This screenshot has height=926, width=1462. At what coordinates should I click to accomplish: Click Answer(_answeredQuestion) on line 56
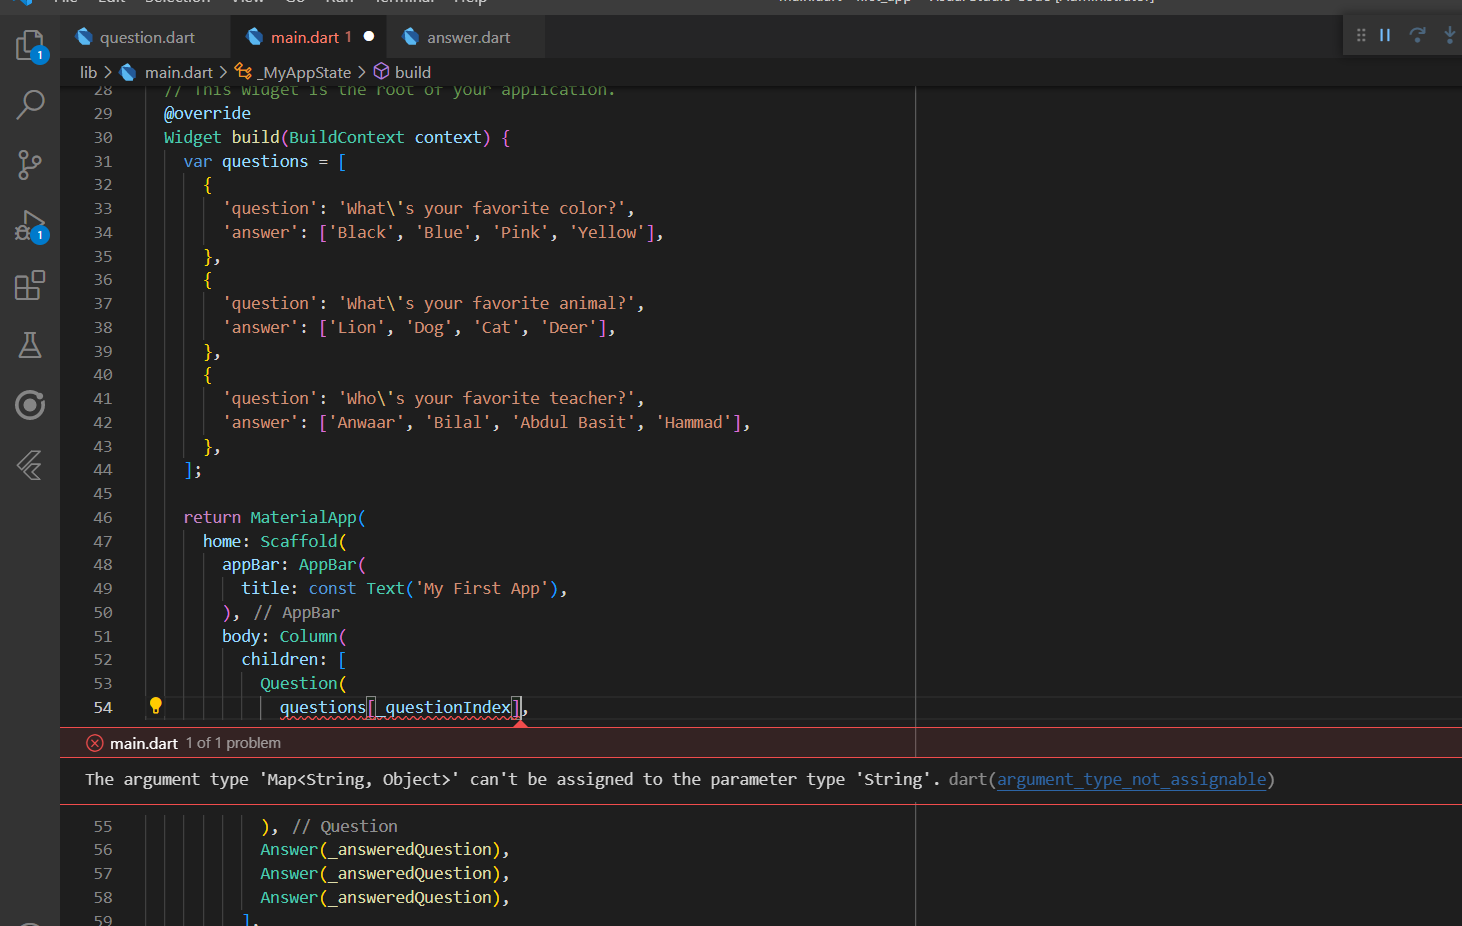385,849
